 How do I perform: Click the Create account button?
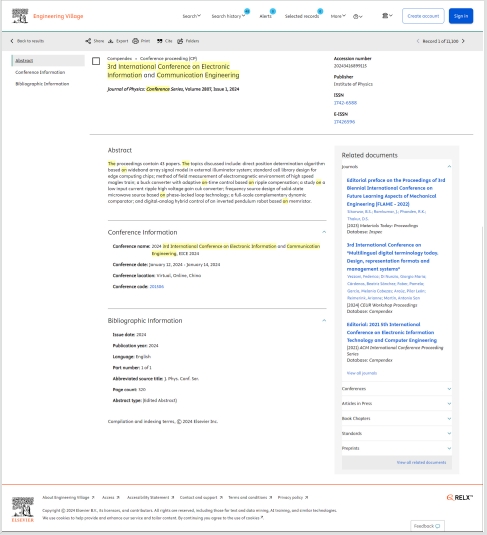click(423, 16)
